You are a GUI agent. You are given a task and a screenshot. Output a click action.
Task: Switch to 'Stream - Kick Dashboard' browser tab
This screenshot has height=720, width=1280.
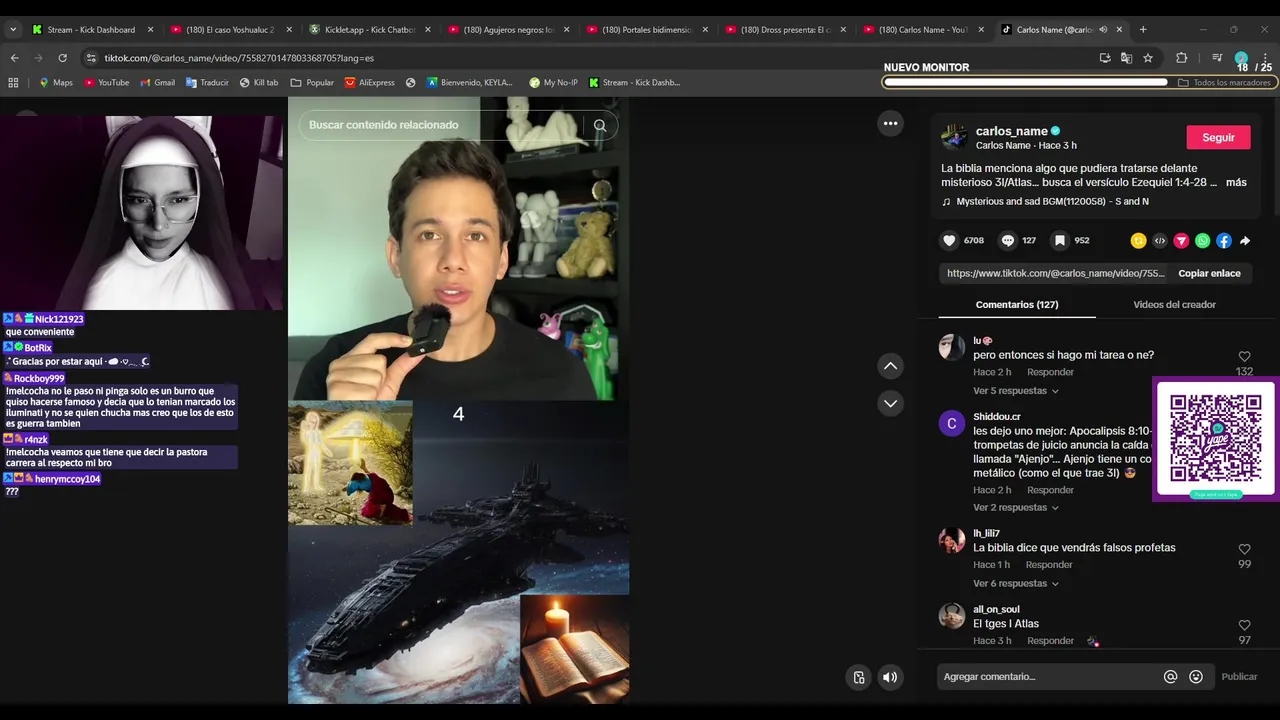click(x=90, y=29)
